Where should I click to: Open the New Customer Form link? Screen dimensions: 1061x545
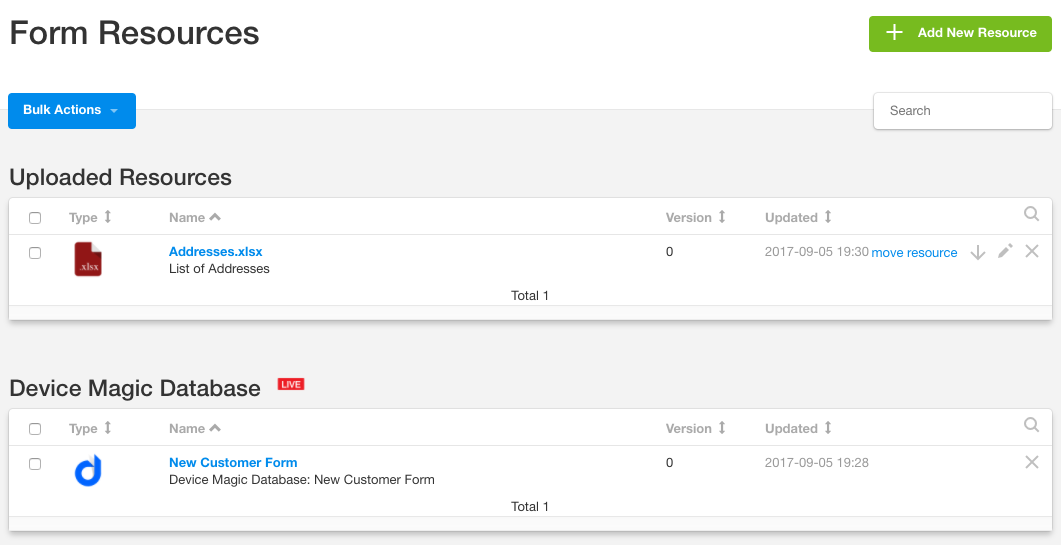[233, 463]
